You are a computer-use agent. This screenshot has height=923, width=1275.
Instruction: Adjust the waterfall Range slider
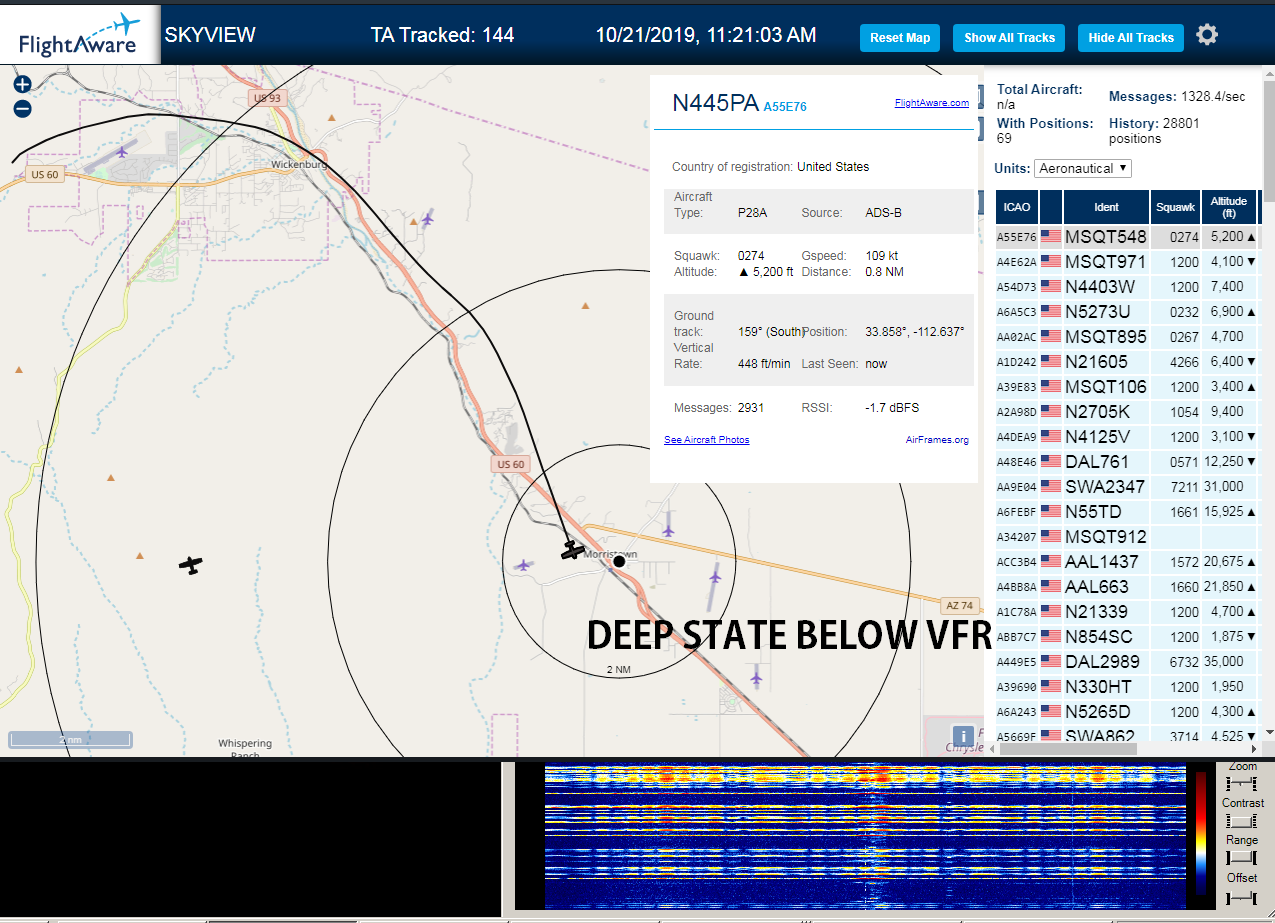1241,857
